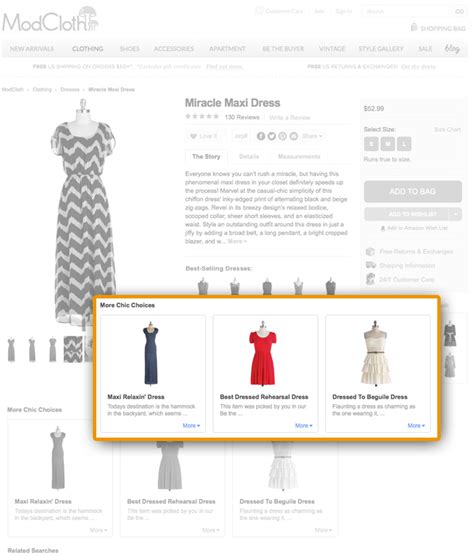Switch to the Measurements tab
The height and width of the screenshot is (556, 474).
tap(299, 156)
